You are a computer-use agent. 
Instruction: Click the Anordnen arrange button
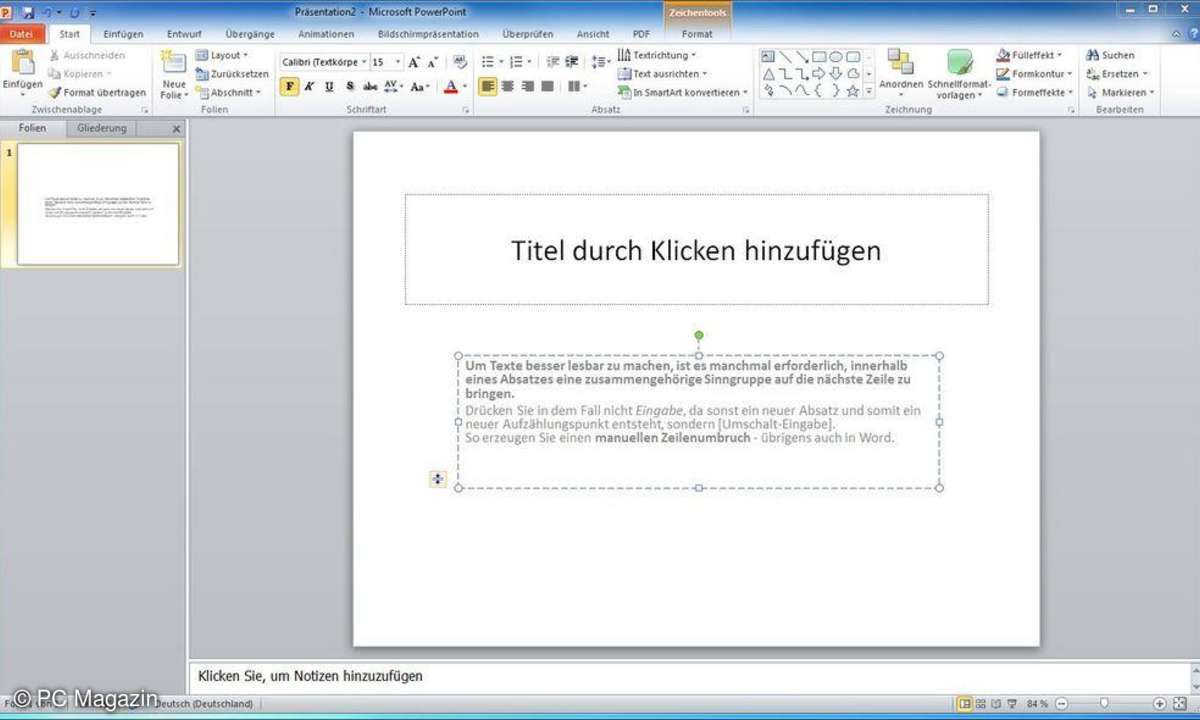click(x=901, y=73)
